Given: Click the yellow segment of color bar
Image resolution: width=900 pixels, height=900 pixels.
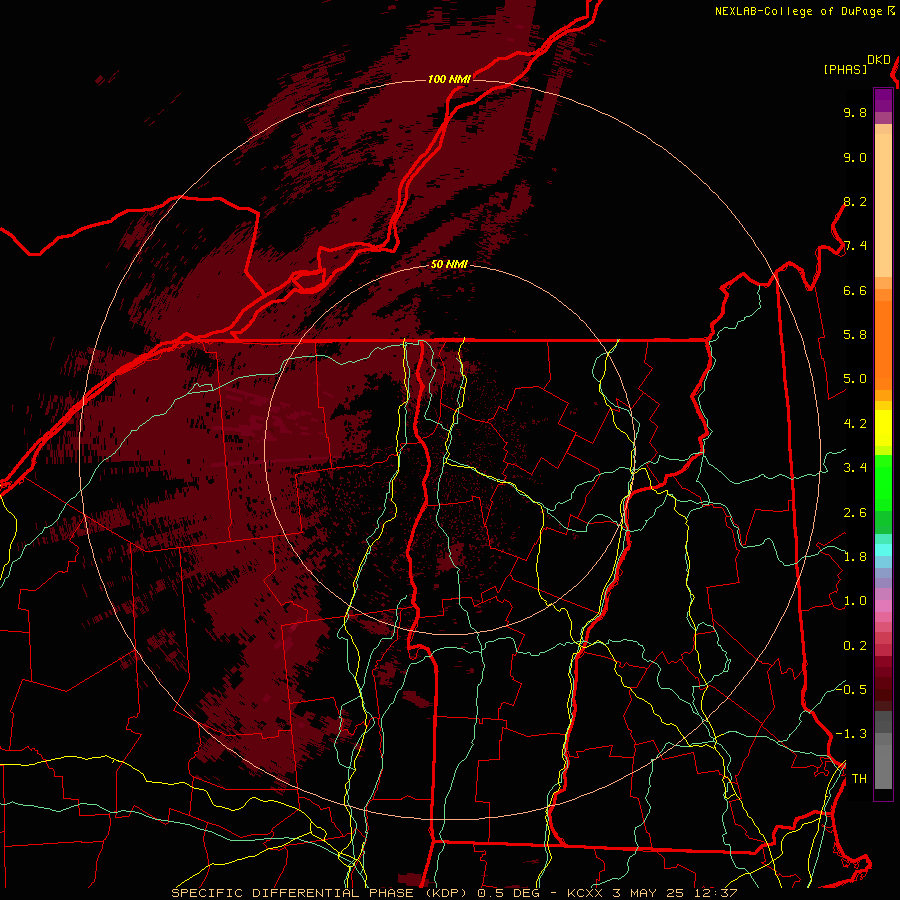Looking at the screenshot, I should coord(883,428).
